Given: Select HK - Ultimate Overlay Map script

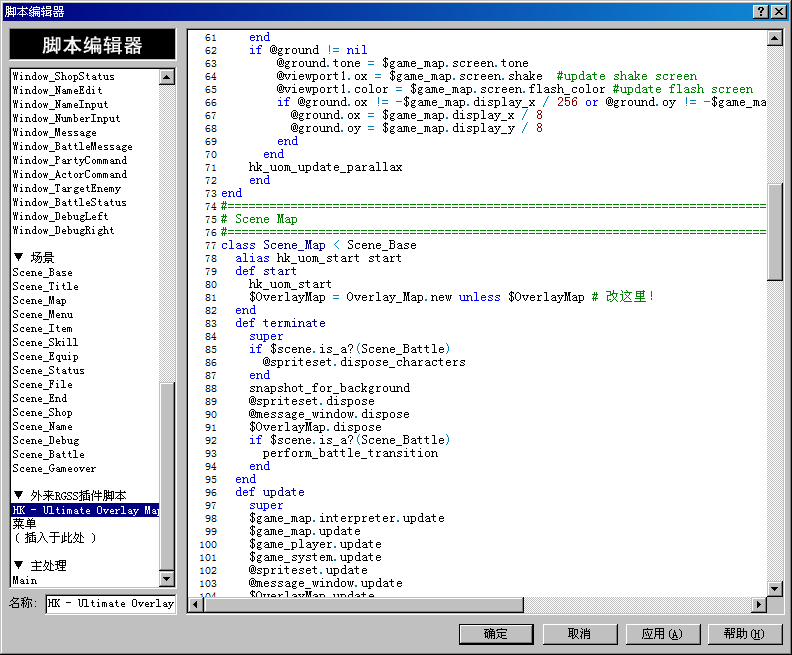Looking at the screenshot, I should (x=85, y=510).
